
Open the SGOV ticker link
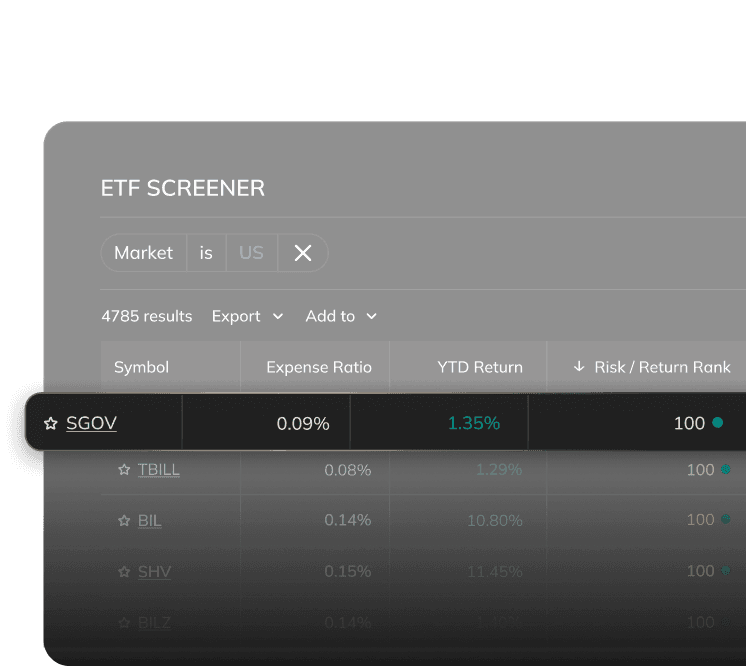(x=91, y=423)
